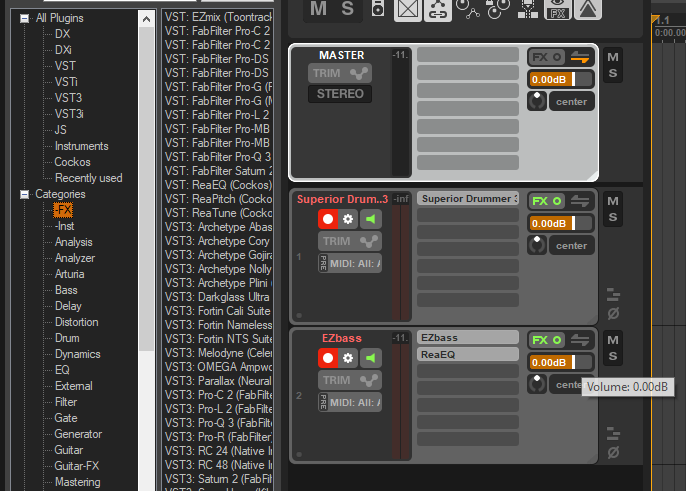
Task: Mute the EZbass track
Action: 613,340
